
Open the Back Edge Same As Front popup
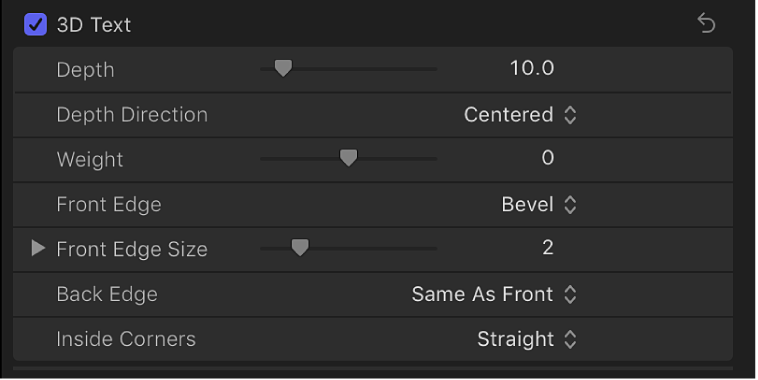point(494,294)
